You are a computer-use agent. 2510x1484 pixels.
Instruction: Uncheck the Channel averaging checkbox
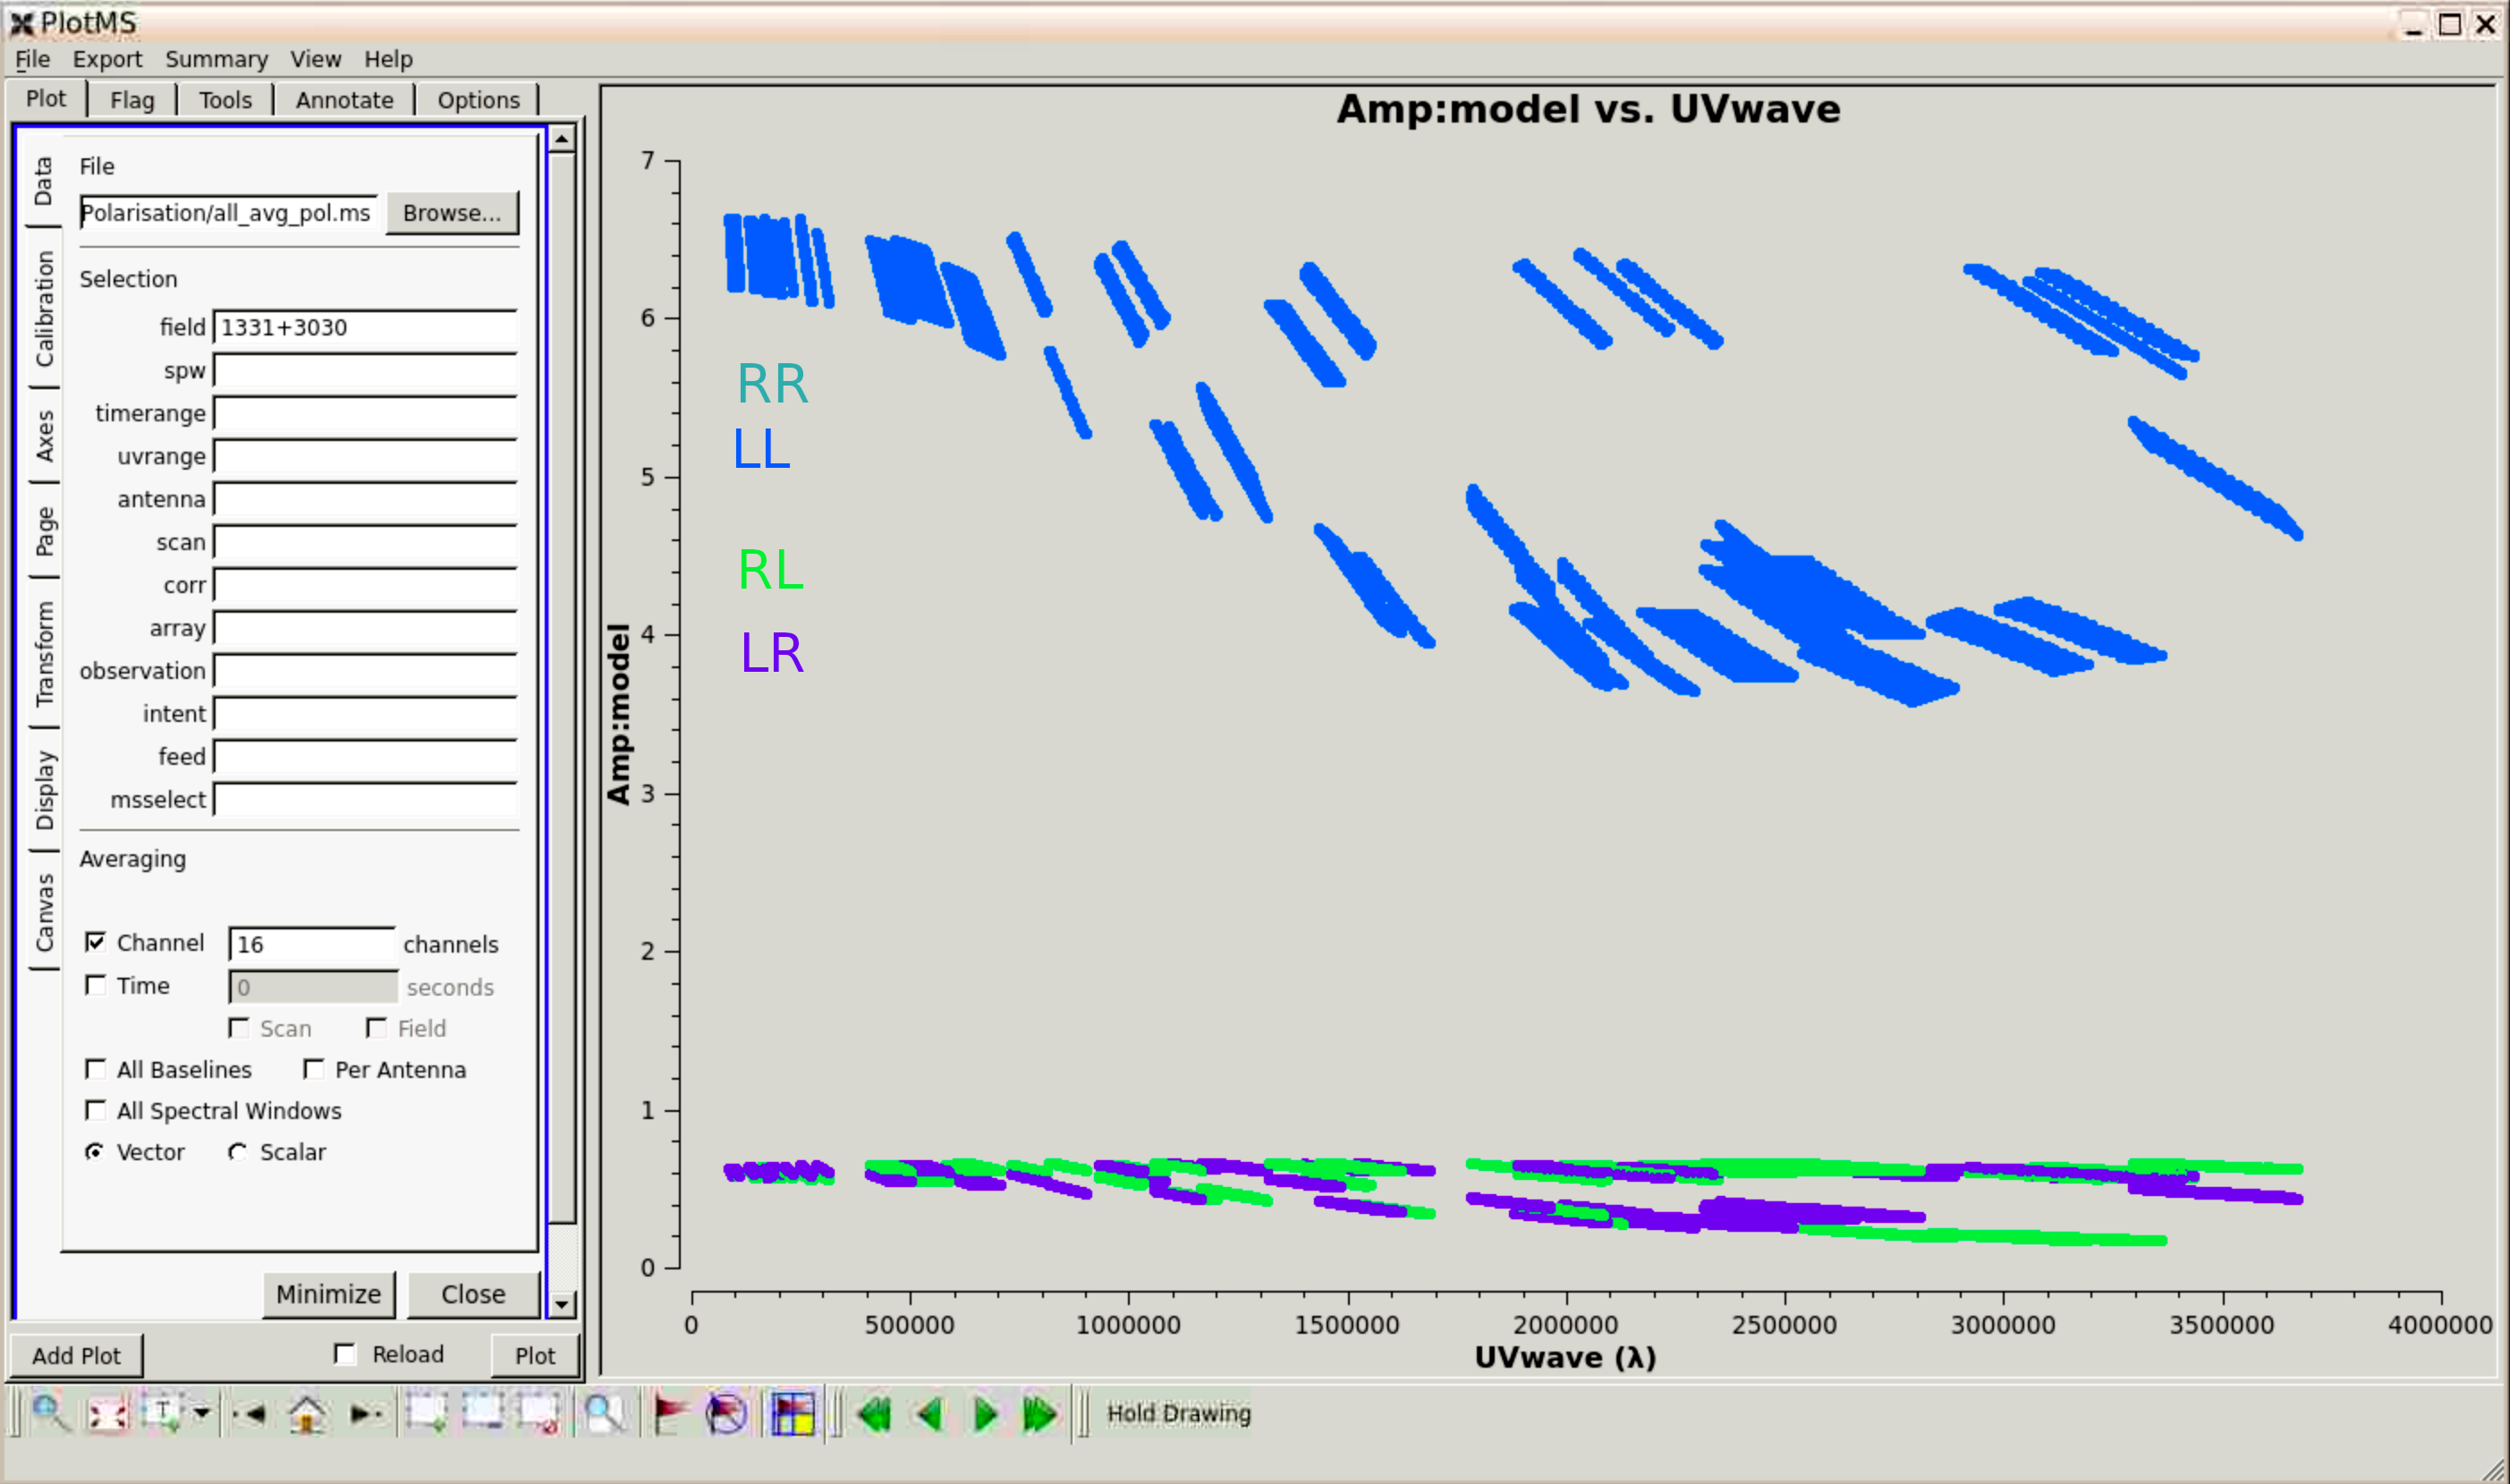(x=96, y=942)
